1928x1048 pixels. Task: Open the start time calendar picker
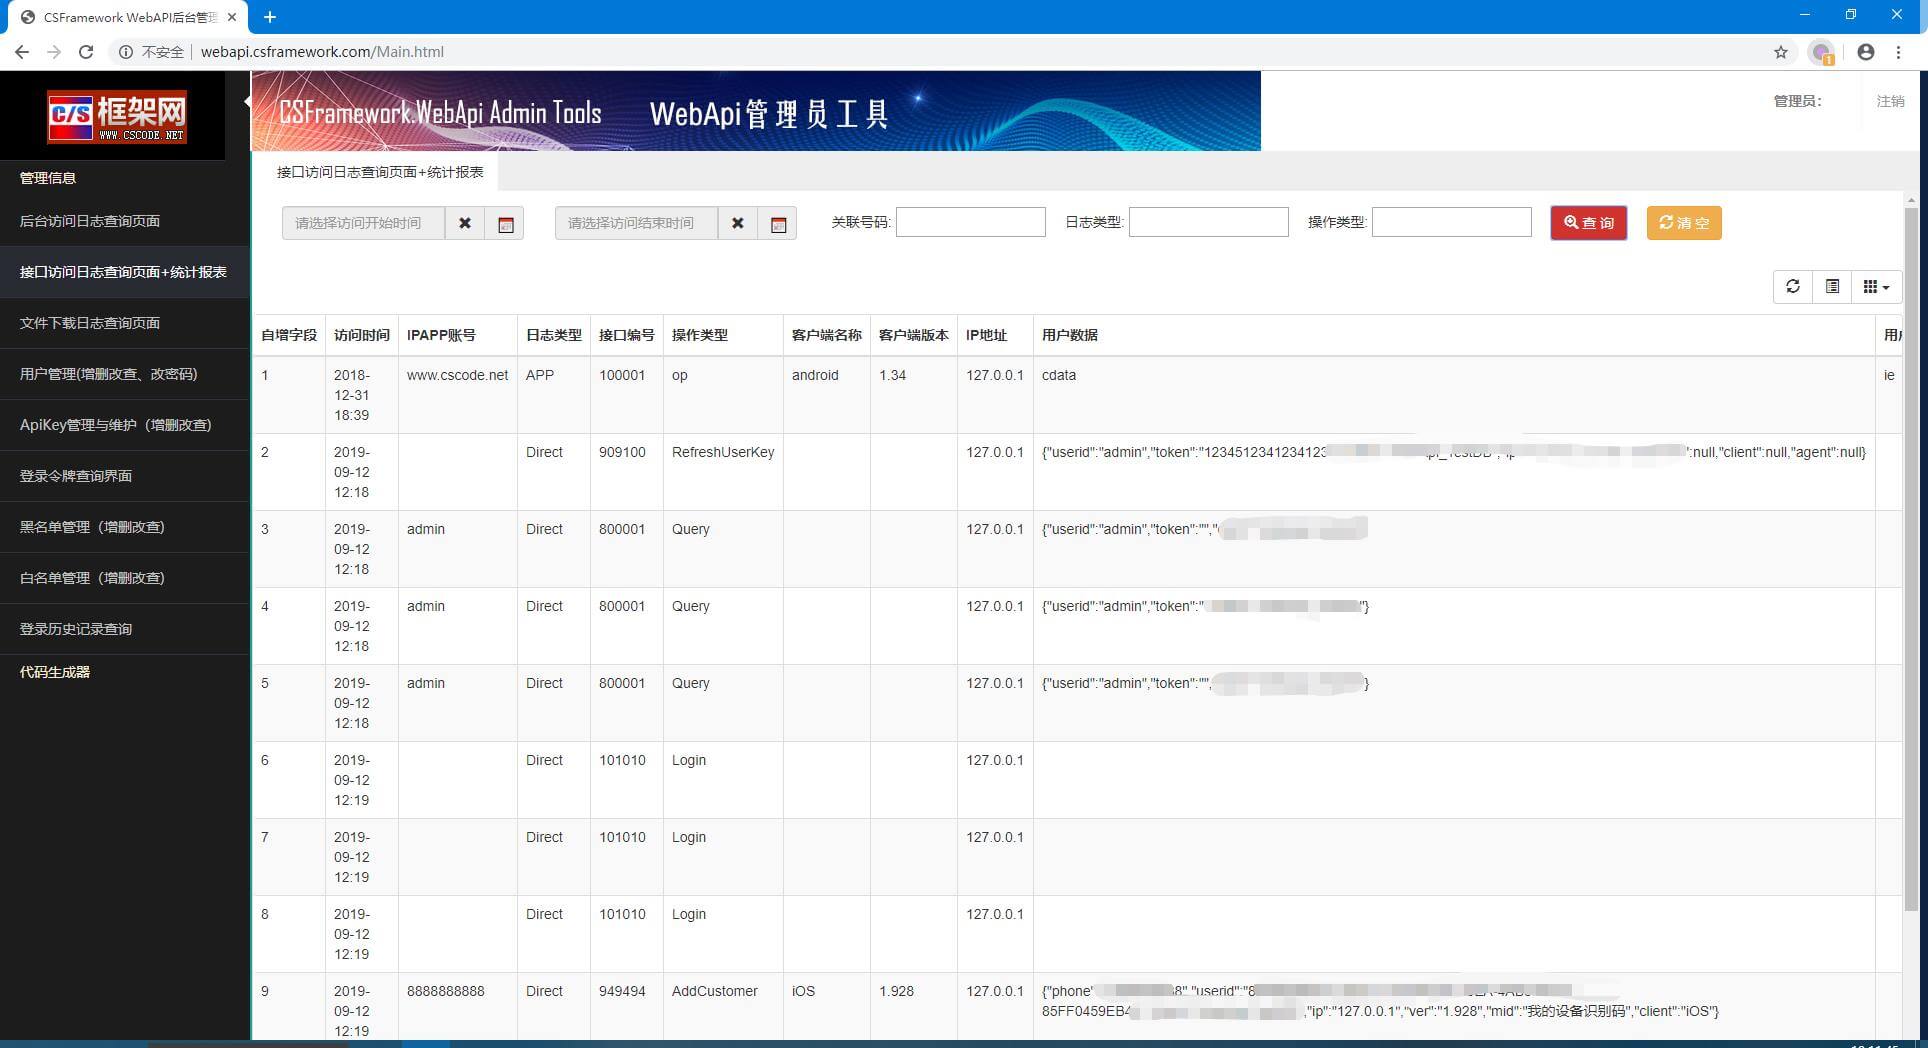(505, 223)
